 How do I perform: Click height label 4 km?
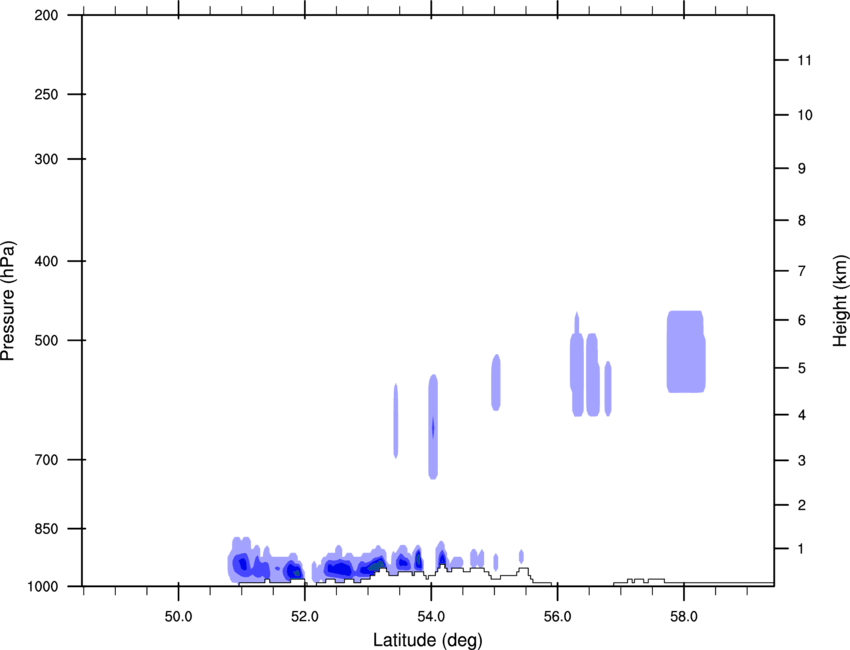(802, 415)
